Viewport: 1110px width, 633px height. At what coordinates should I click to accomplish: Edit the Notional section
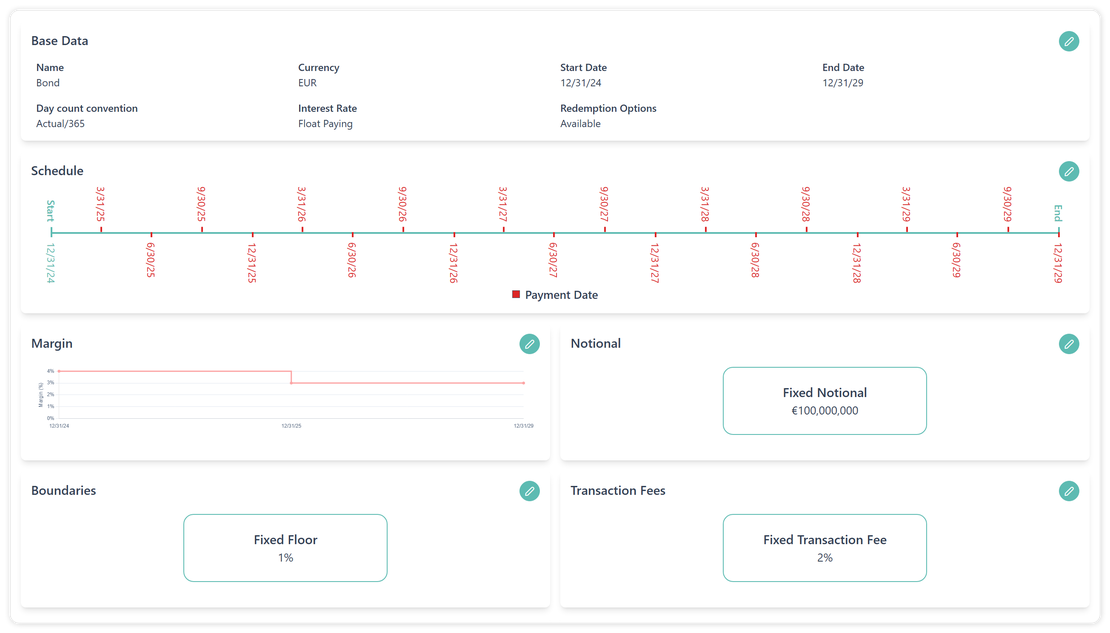[x=1069, y=344]
